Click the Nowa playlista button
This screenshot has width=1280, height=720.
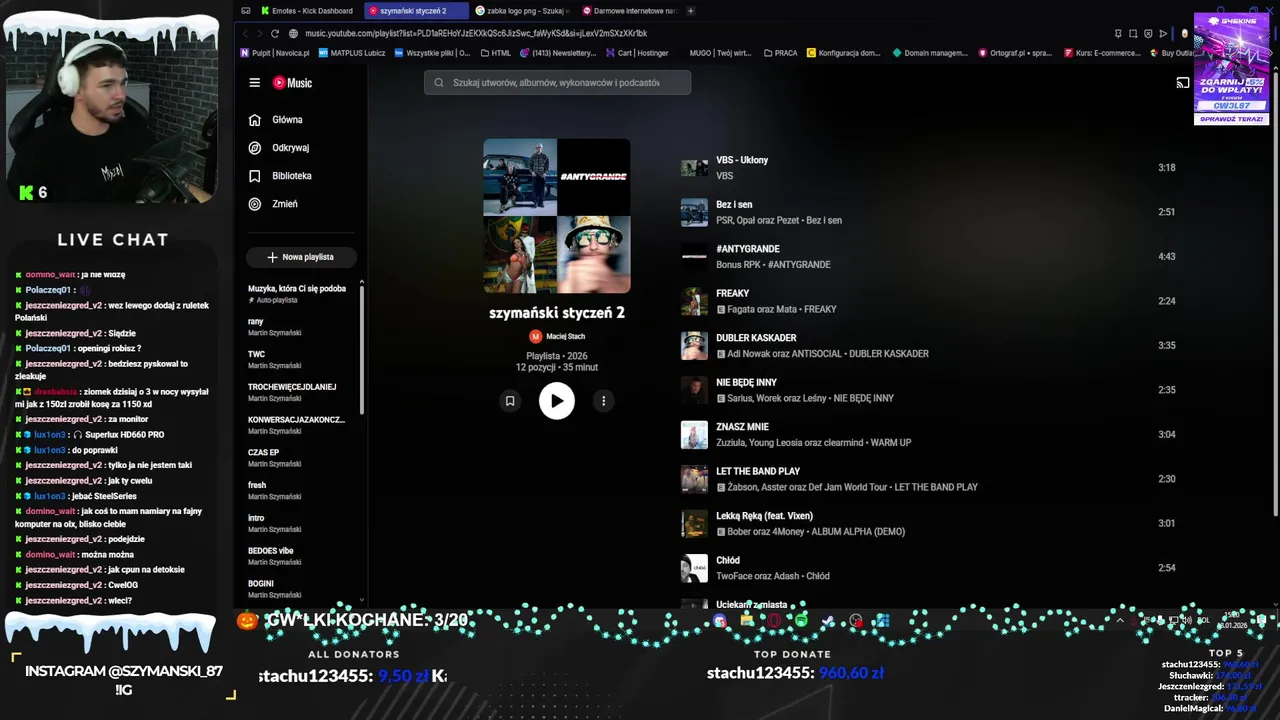point(301,257)
